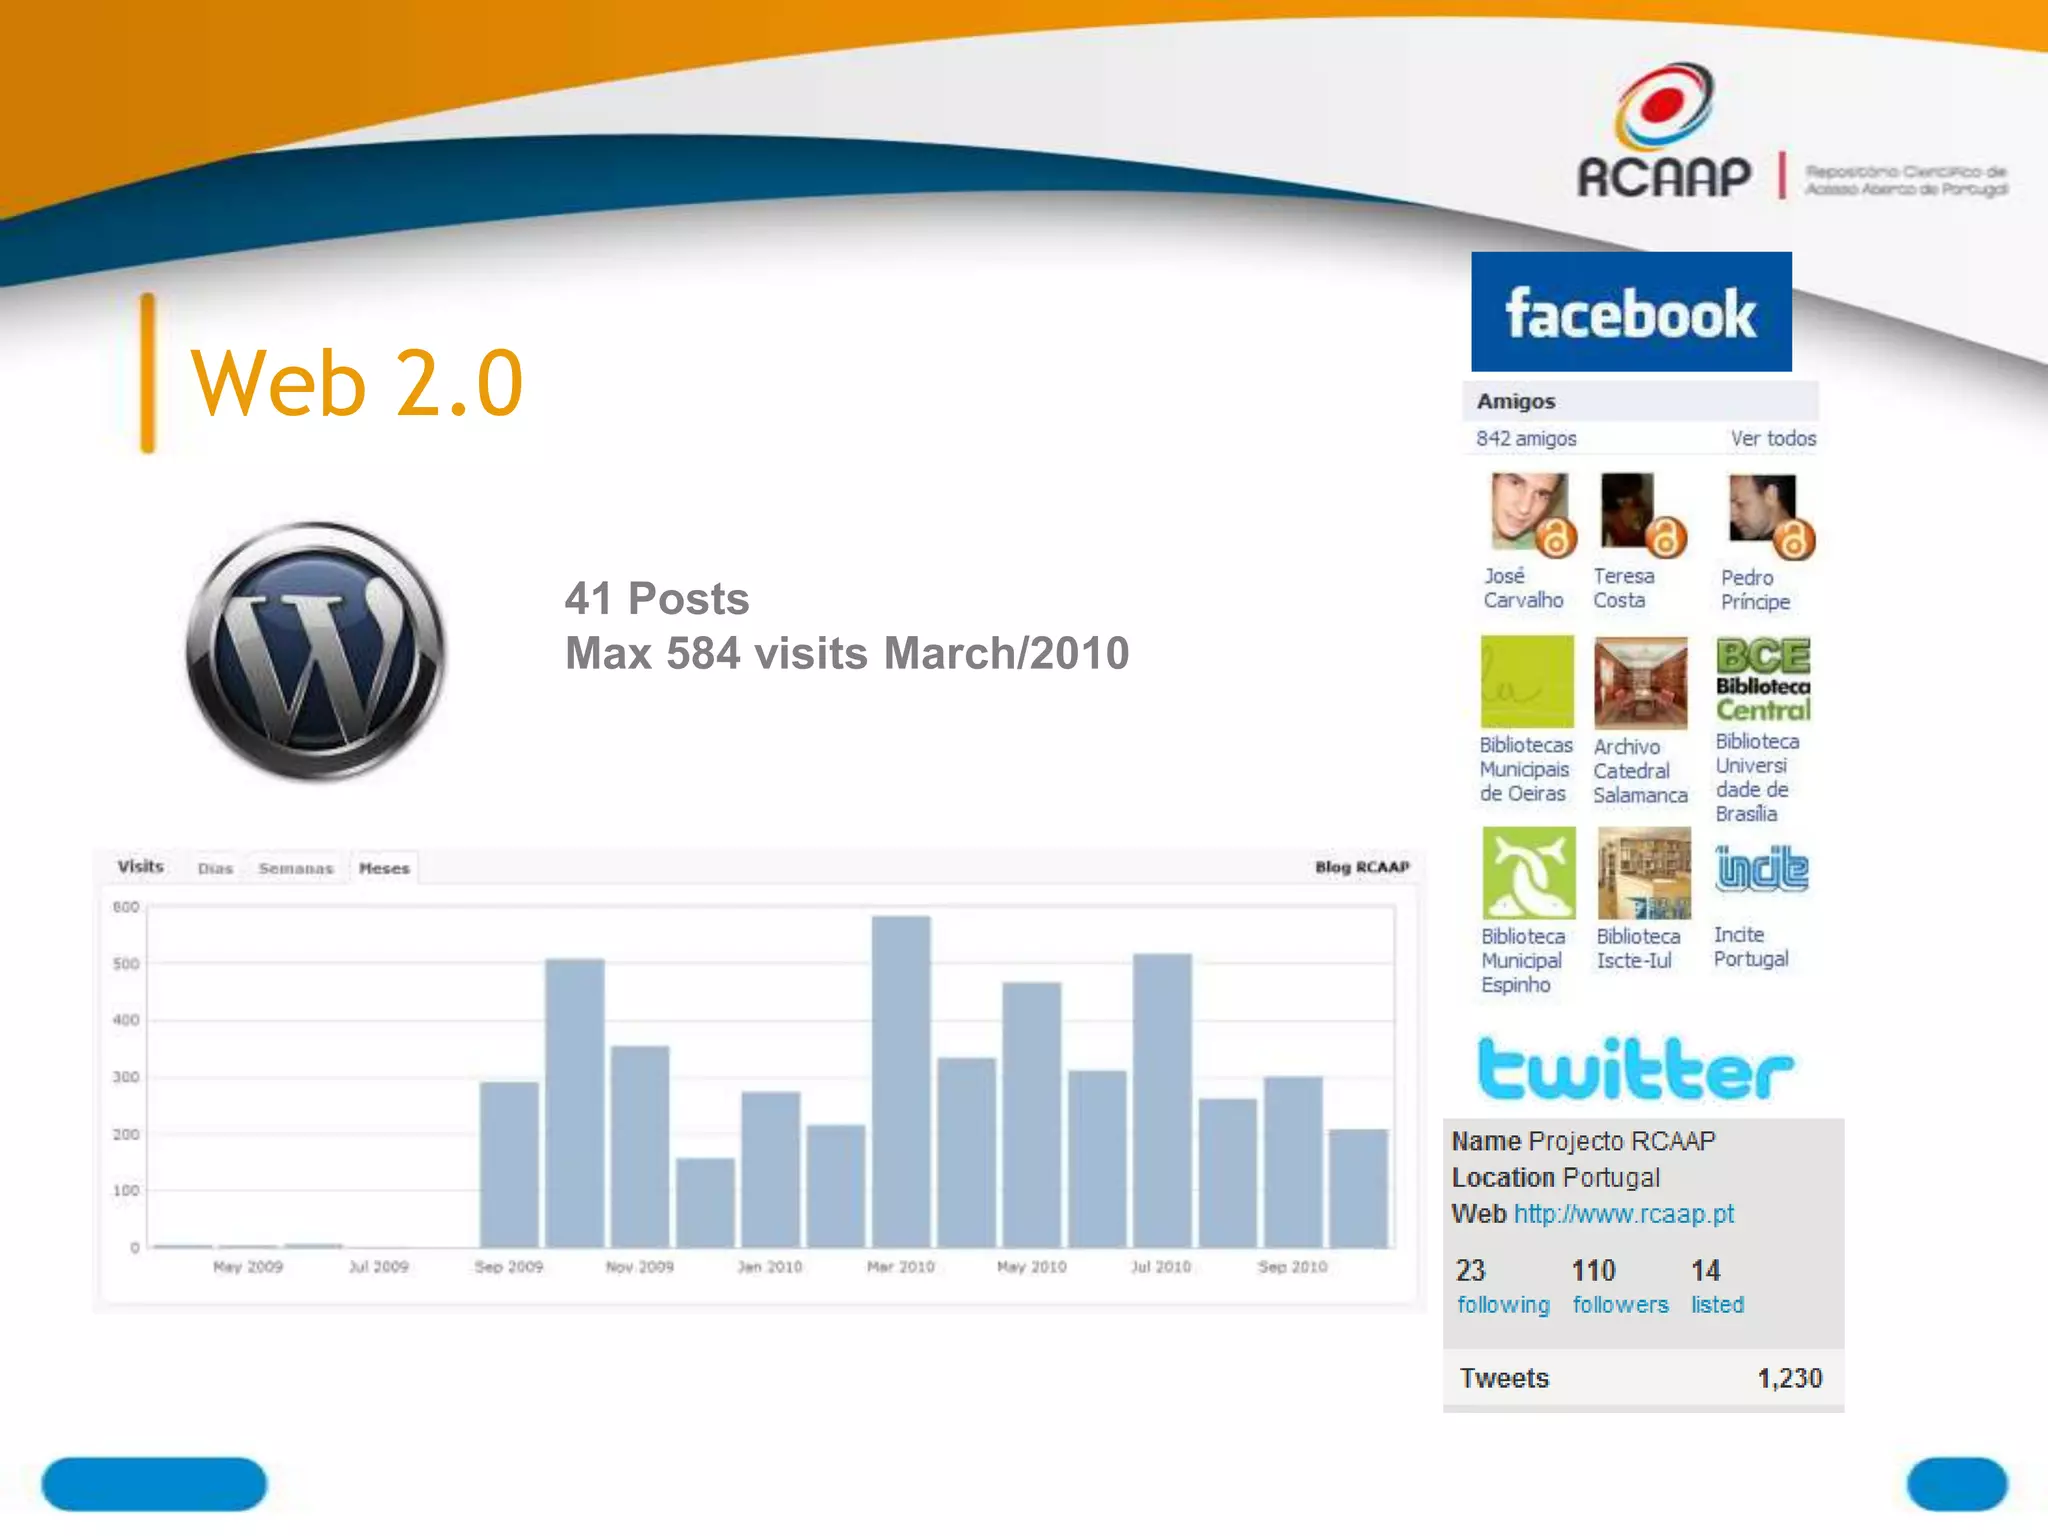The height and width of the screenshot is (1536, 2048).
Task: Click the blue pill button bottom right
Action: pyautogui.click(x=1957, y=1484)
